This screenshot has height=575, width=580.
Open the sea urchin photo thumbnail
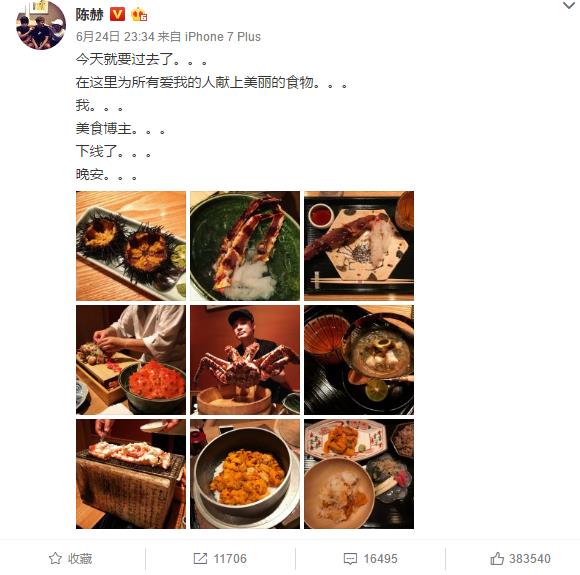pos(131,246)
